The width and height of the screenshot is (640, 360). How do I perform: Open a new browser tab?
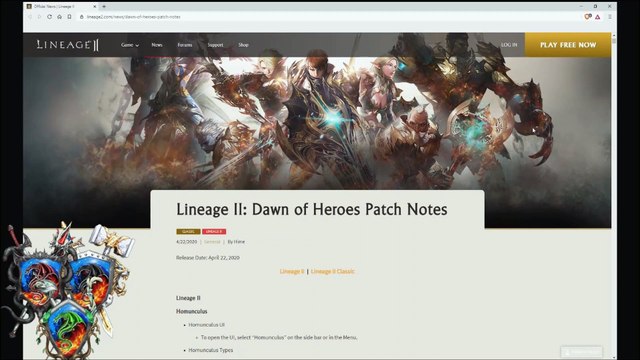coord(104,7)
